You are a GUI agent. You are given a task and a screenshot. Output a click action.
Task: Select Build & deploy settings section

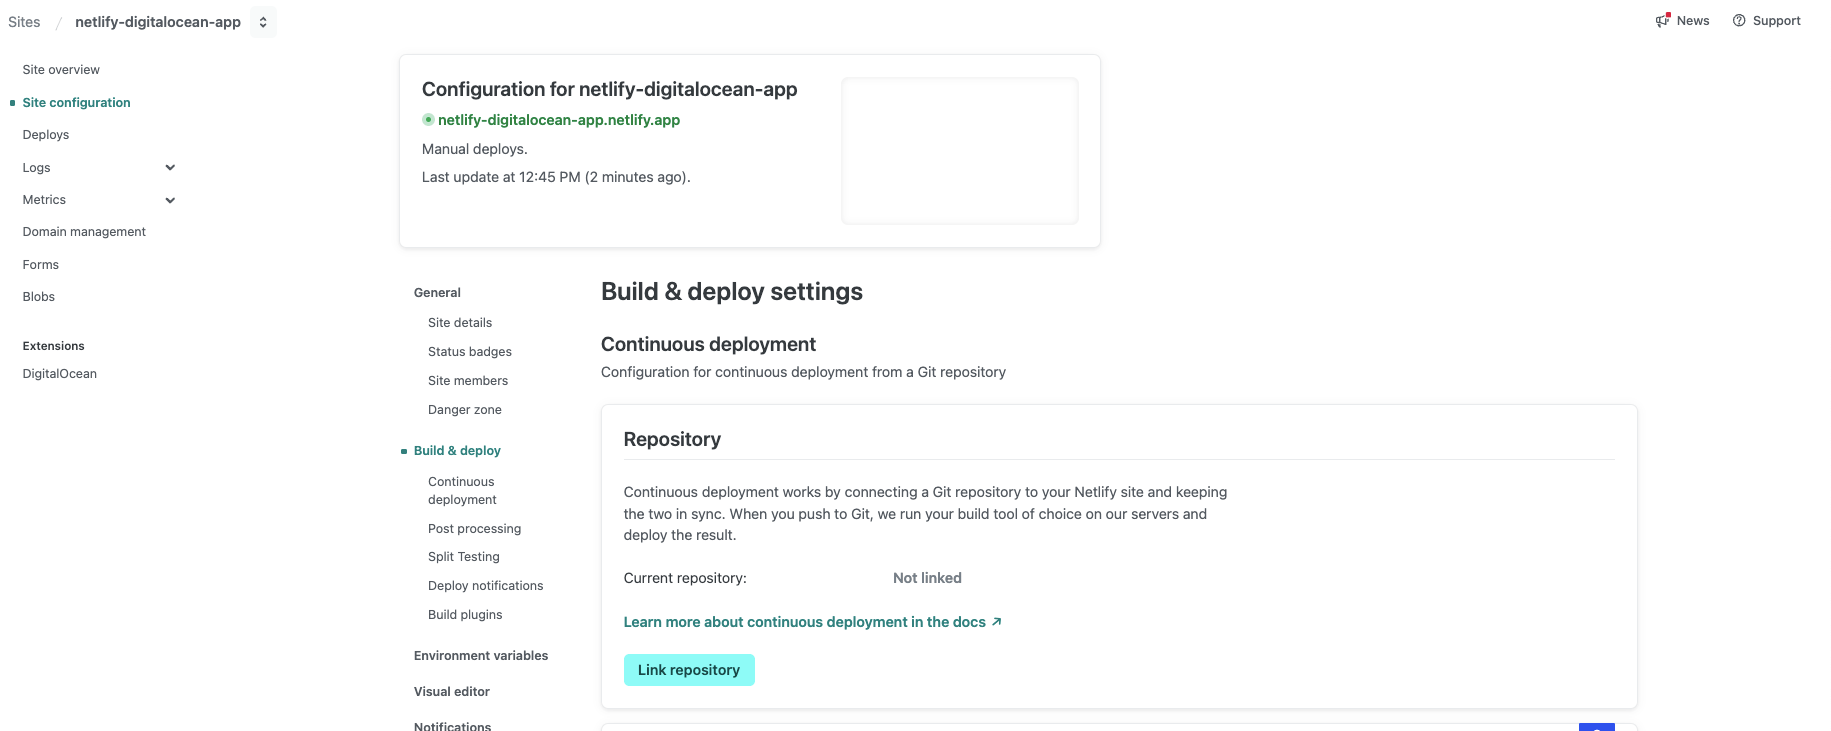pyautogui.click(x=457, y=451)
